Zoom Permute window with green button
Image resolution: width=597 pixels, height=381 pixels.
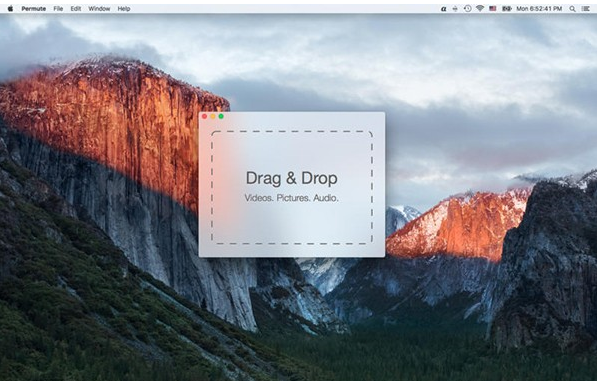coord(221,116)
